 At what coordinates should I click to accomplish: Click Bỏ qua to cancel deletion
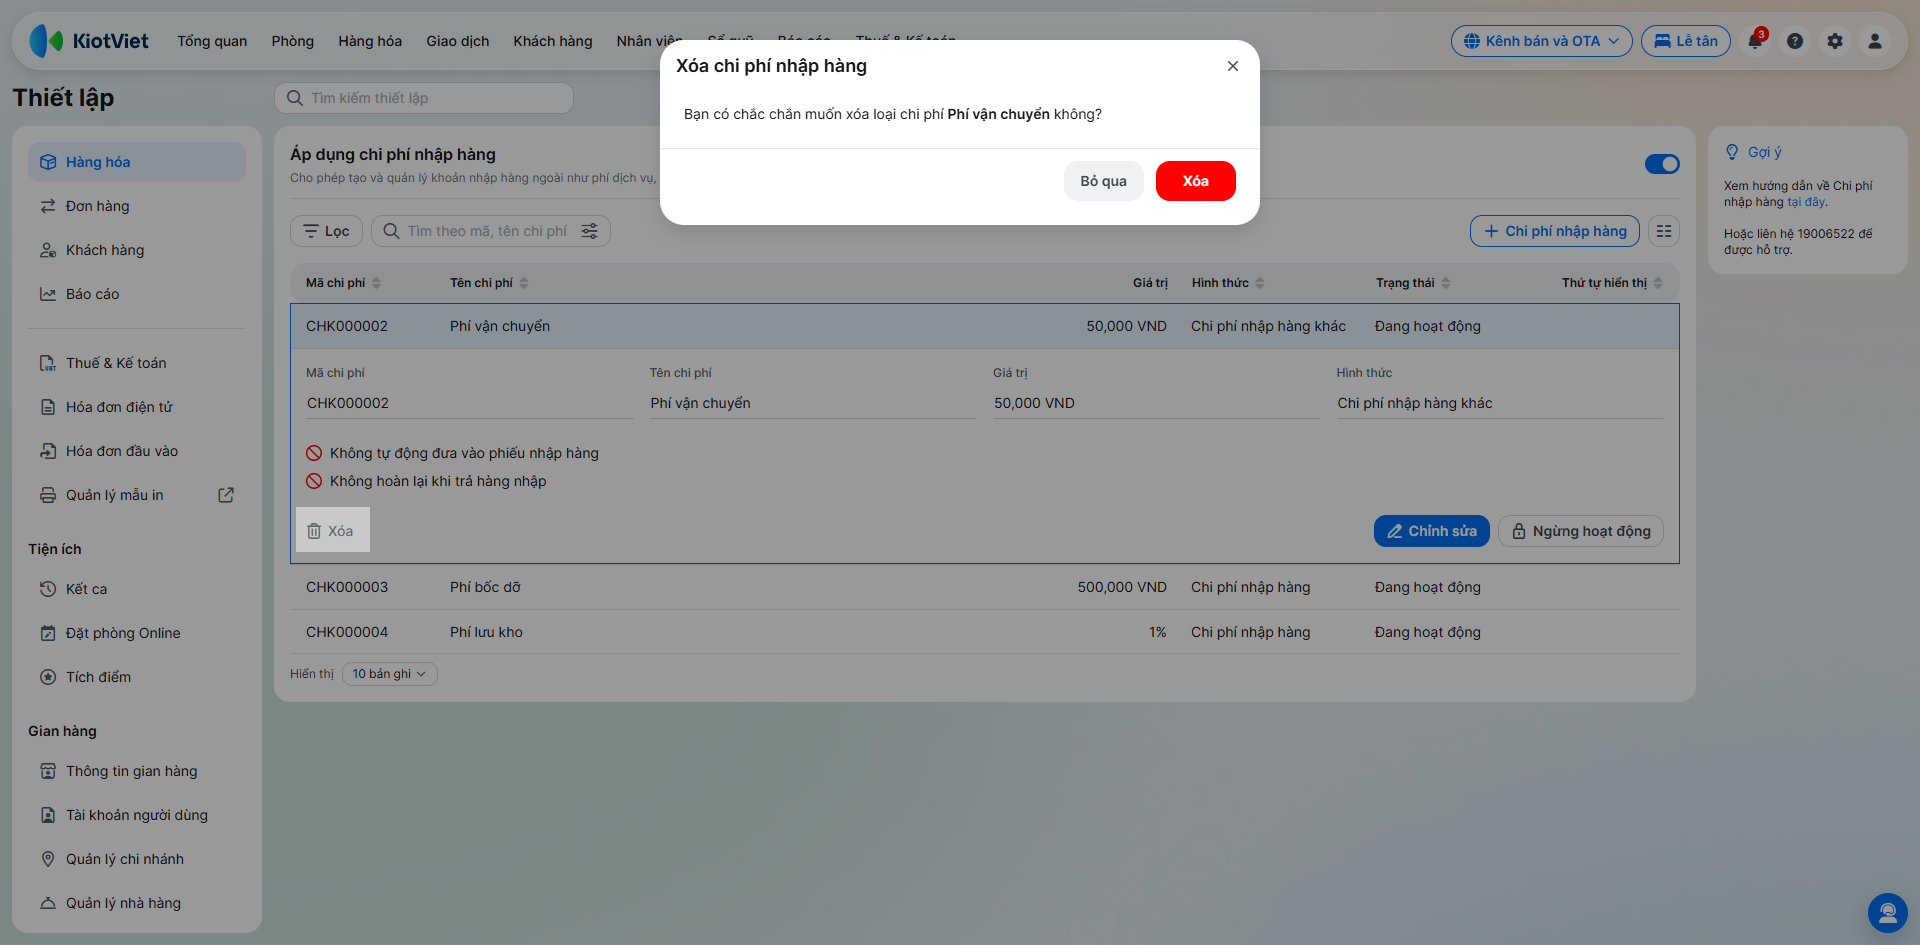1103,181
